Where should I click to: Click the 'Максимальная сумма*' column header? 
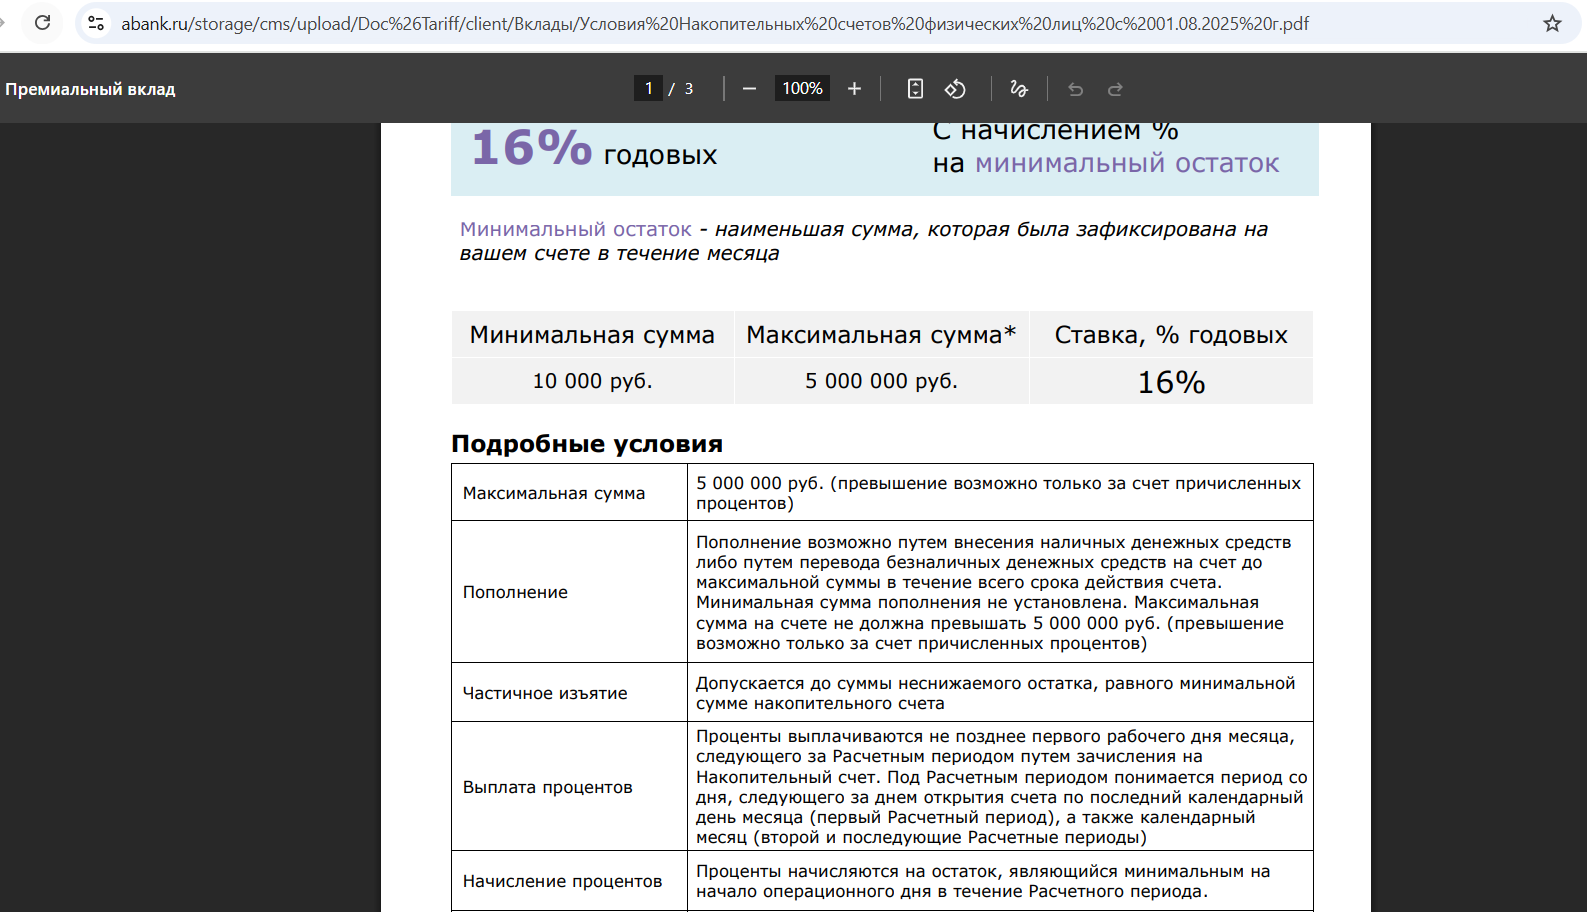click(x=881, y=335)
